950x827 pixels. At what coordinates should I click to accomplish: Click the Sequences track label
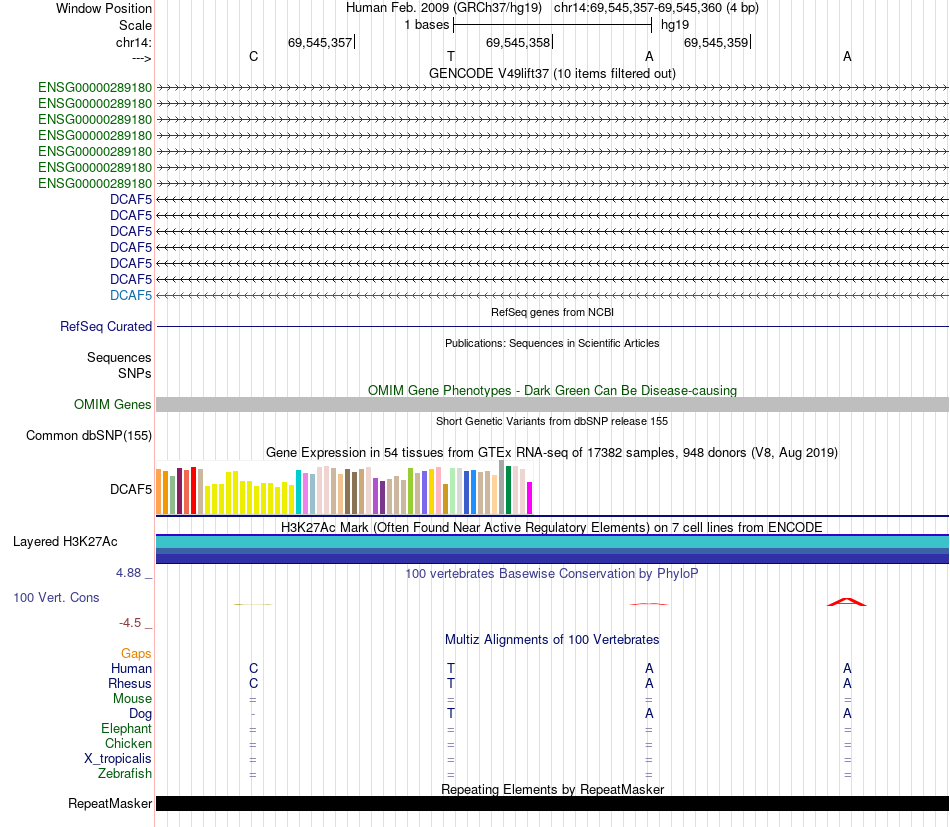tap(119, 357)
